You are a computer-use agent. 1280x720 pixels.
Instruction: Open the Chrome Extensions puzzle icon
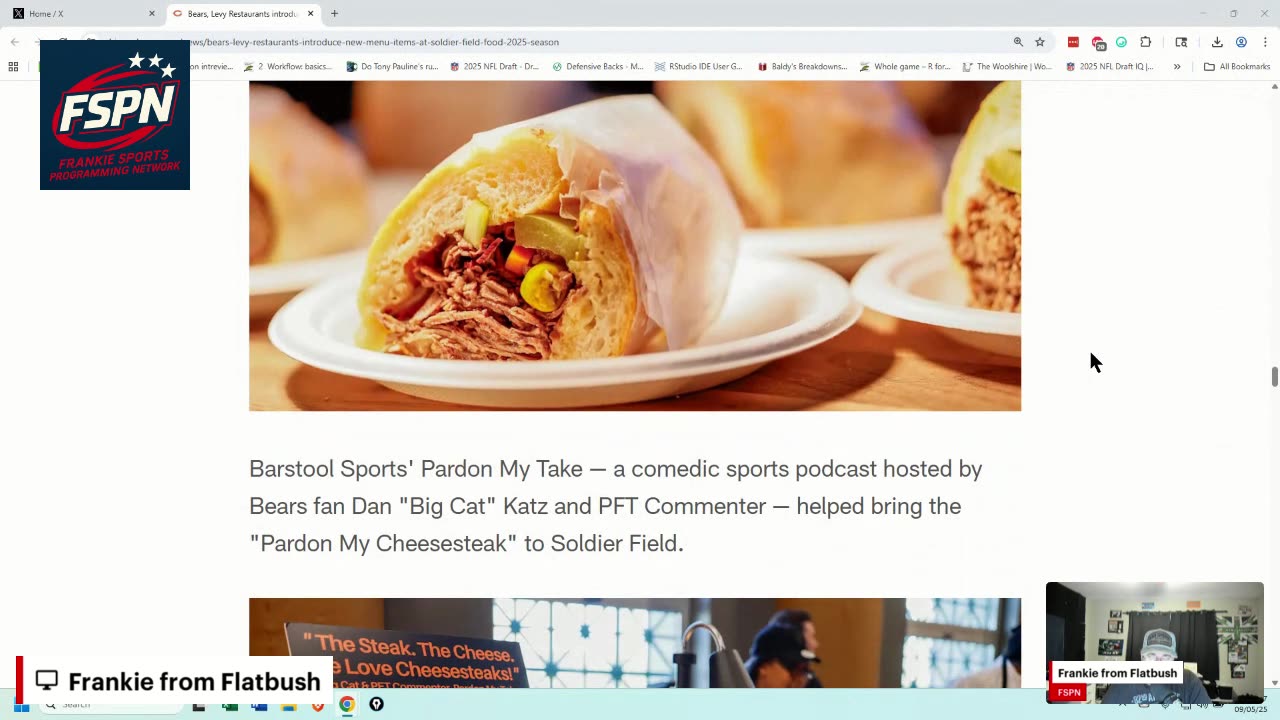[x=1146, y=42]
